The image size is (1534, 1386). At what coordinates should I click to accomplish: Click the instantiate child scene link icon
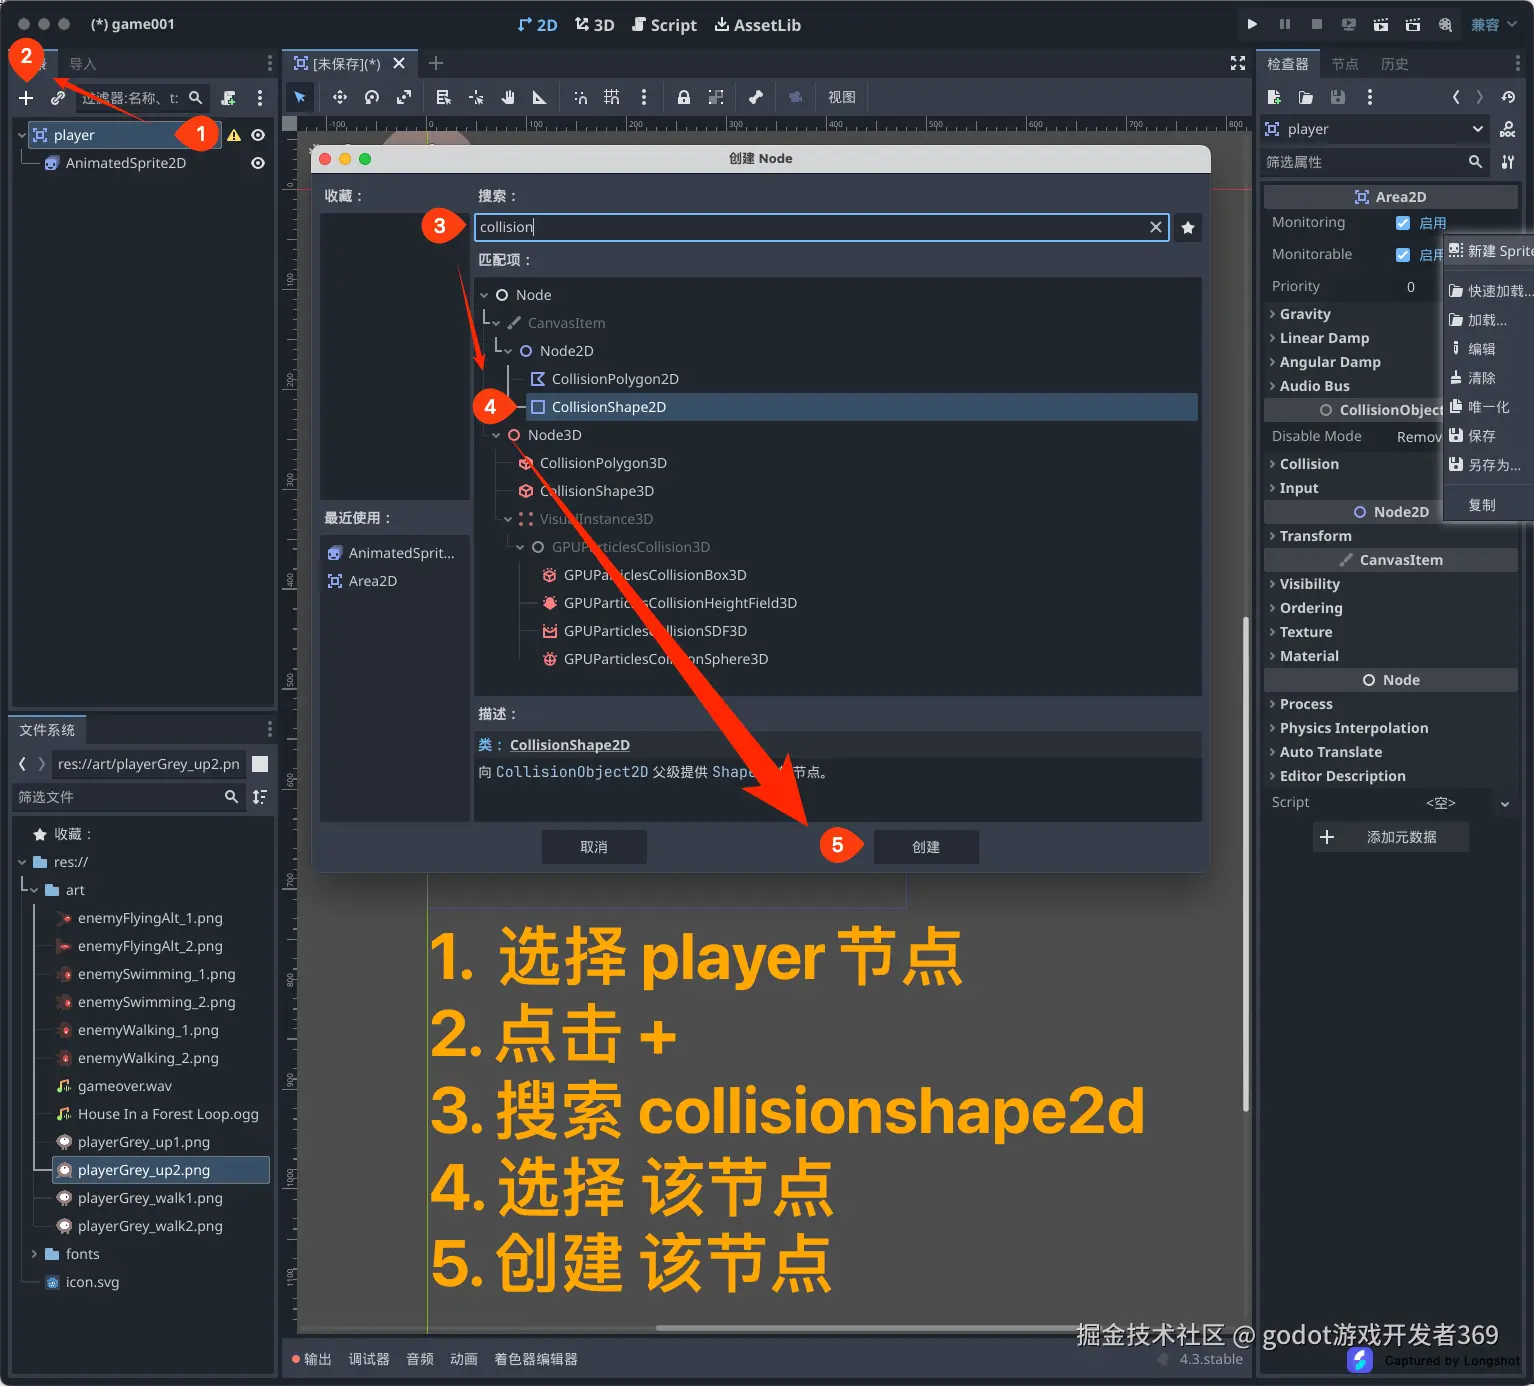pyautogui.click(x=58, y=98)
